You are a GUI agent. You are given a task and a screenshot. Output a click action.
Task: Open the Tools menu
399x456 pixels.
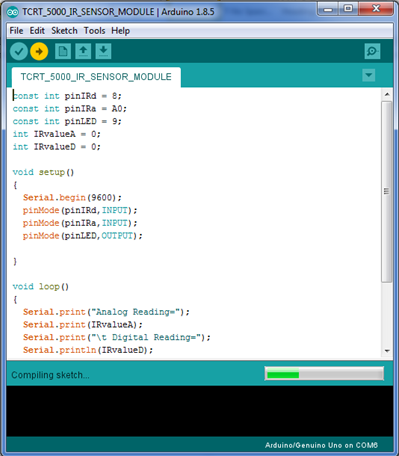click(94, 31)
